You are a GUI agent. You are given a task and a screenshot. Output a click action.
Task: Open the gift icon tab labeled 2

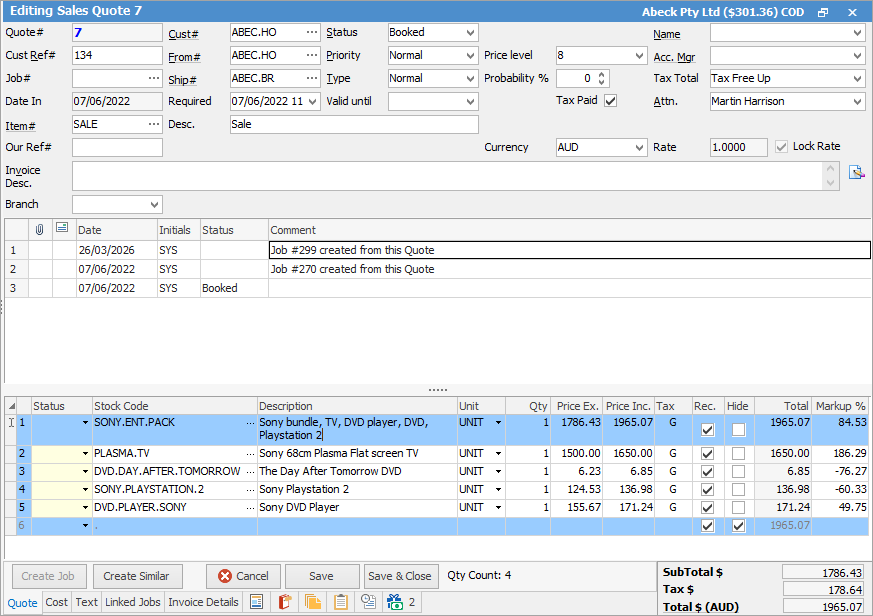pyautogui.click(x=400, y=602)
